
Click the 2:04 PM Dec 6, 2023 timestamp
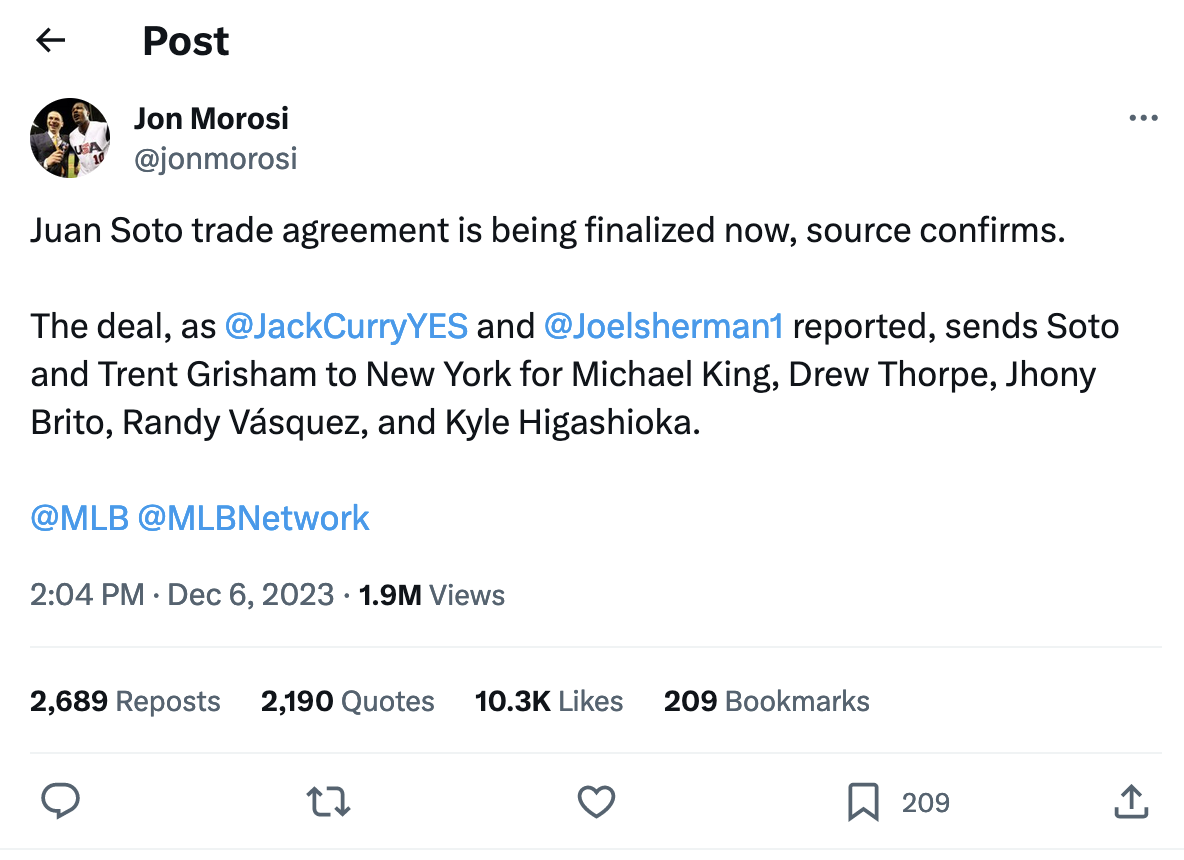[x=182, y=595]
